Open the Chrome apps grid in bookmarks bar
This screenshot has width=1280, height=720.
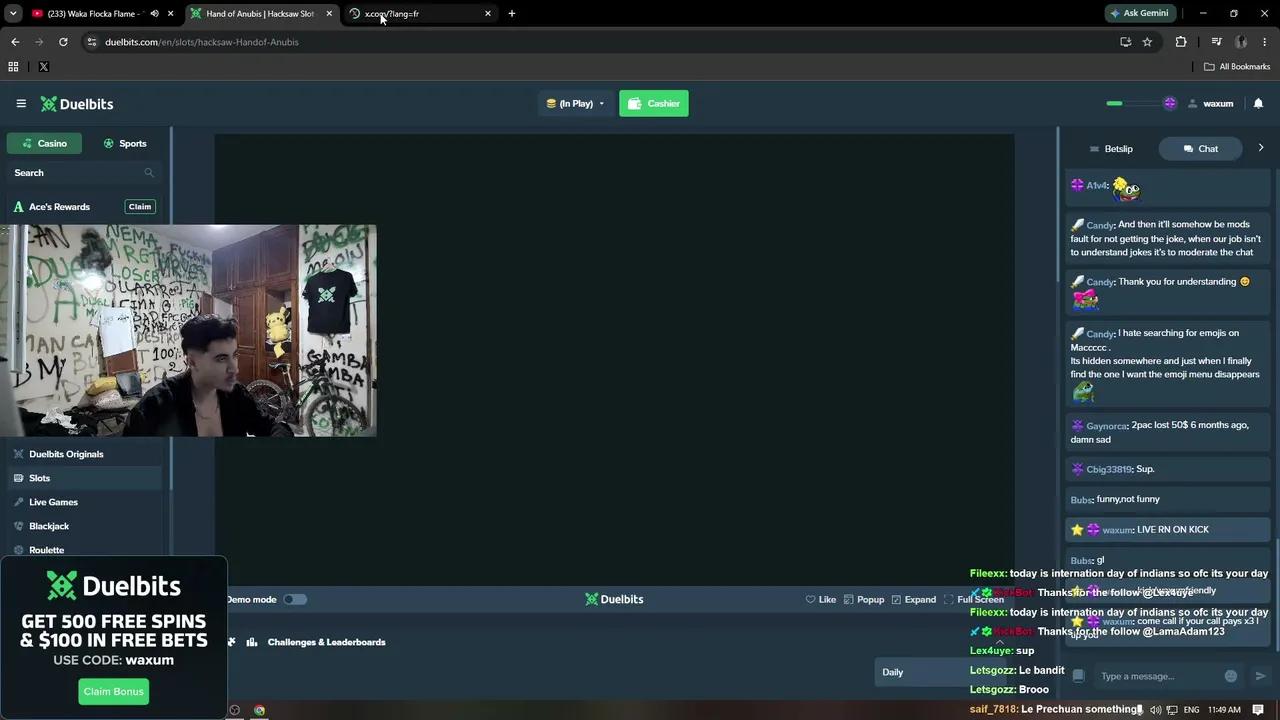(13, 67)
